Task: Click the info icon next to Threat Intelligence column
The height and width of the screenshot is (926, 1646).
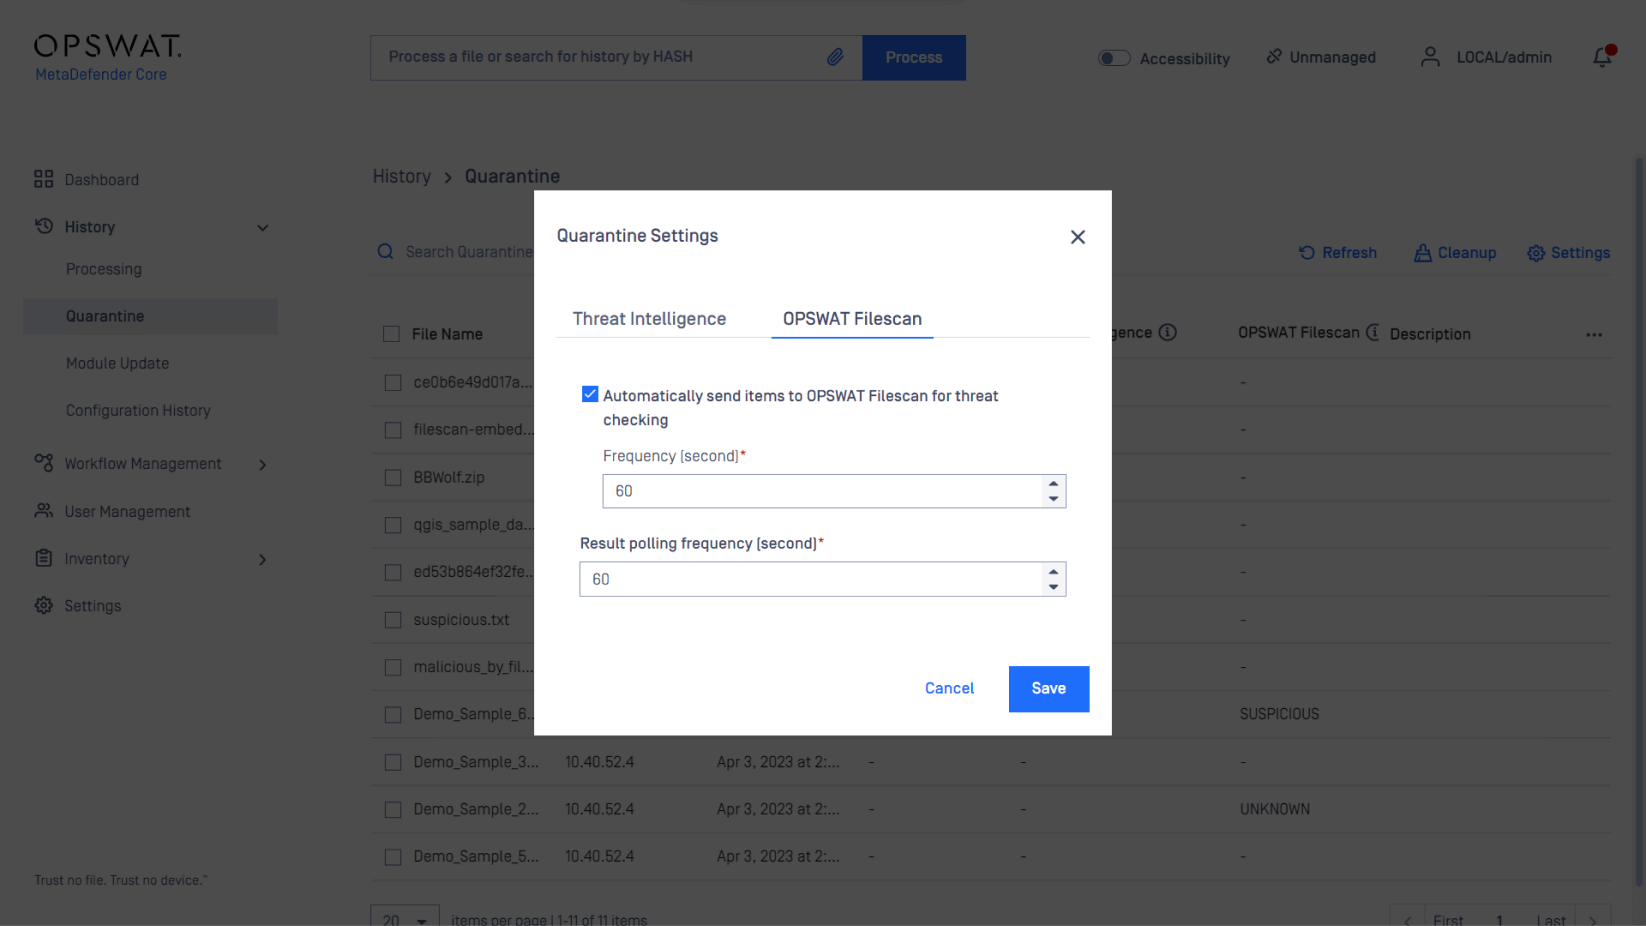Action: [x=1167, y=332]
